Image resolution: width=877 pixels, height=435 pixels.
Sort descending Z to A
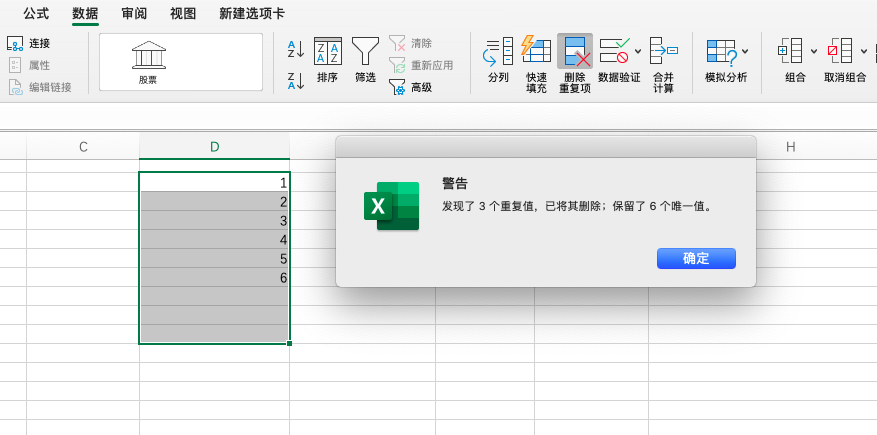(x=296, y=81)
